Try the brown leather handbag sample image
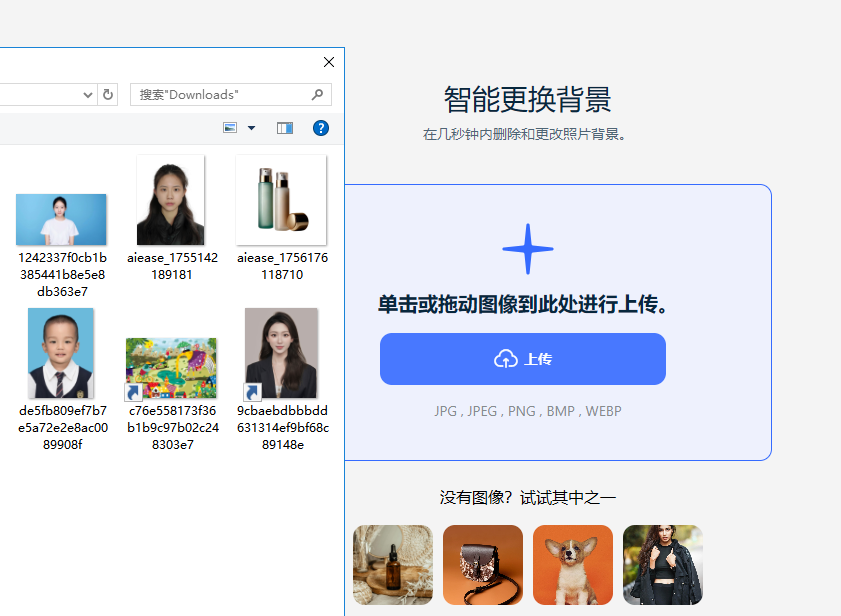Image resolution: width=841 pixels, height=616 pixels. pyautogui.click(x=483, y=565)
